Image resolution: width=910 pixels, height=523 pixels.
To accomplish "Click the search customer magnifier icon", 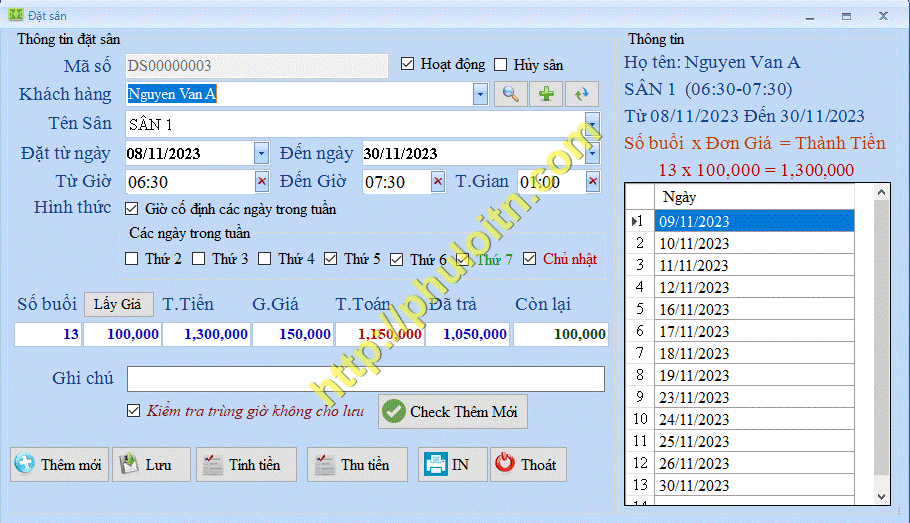I will (x=510, y=94).
